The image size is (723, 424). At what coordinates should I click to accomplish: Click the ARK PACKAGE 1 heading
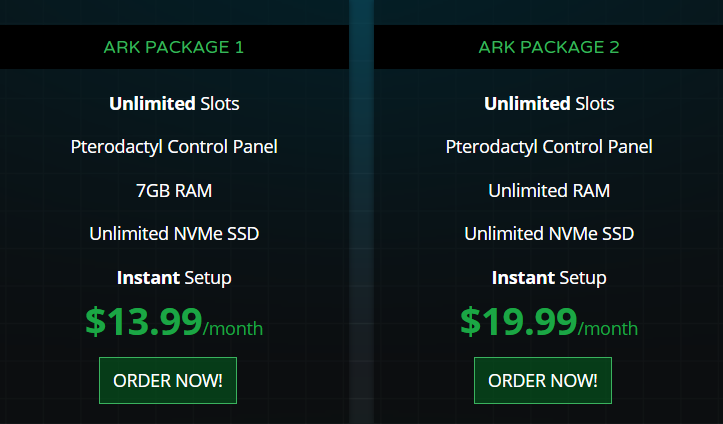pyautogui.click(x=174, y=47)
